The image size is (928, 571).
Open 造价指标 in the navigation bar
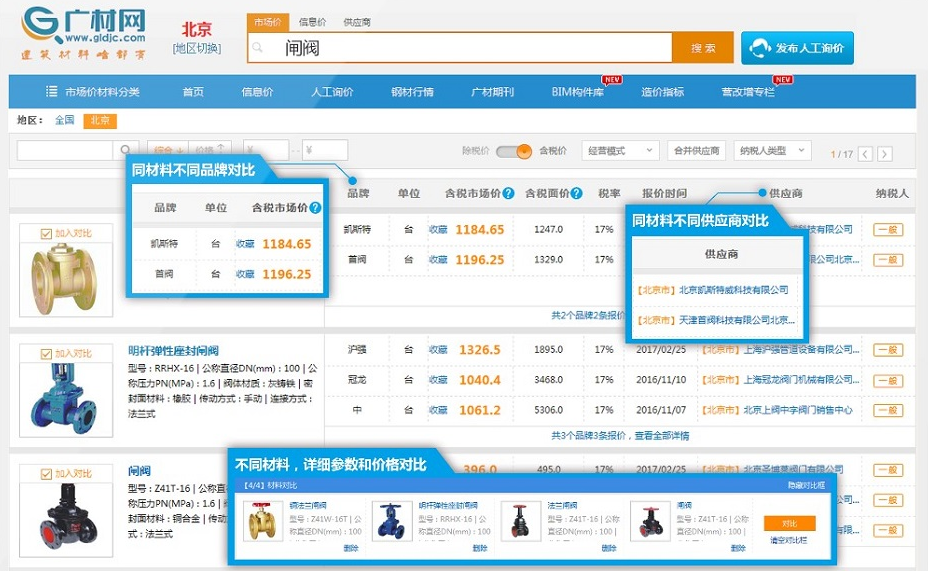tap(663, 92)
